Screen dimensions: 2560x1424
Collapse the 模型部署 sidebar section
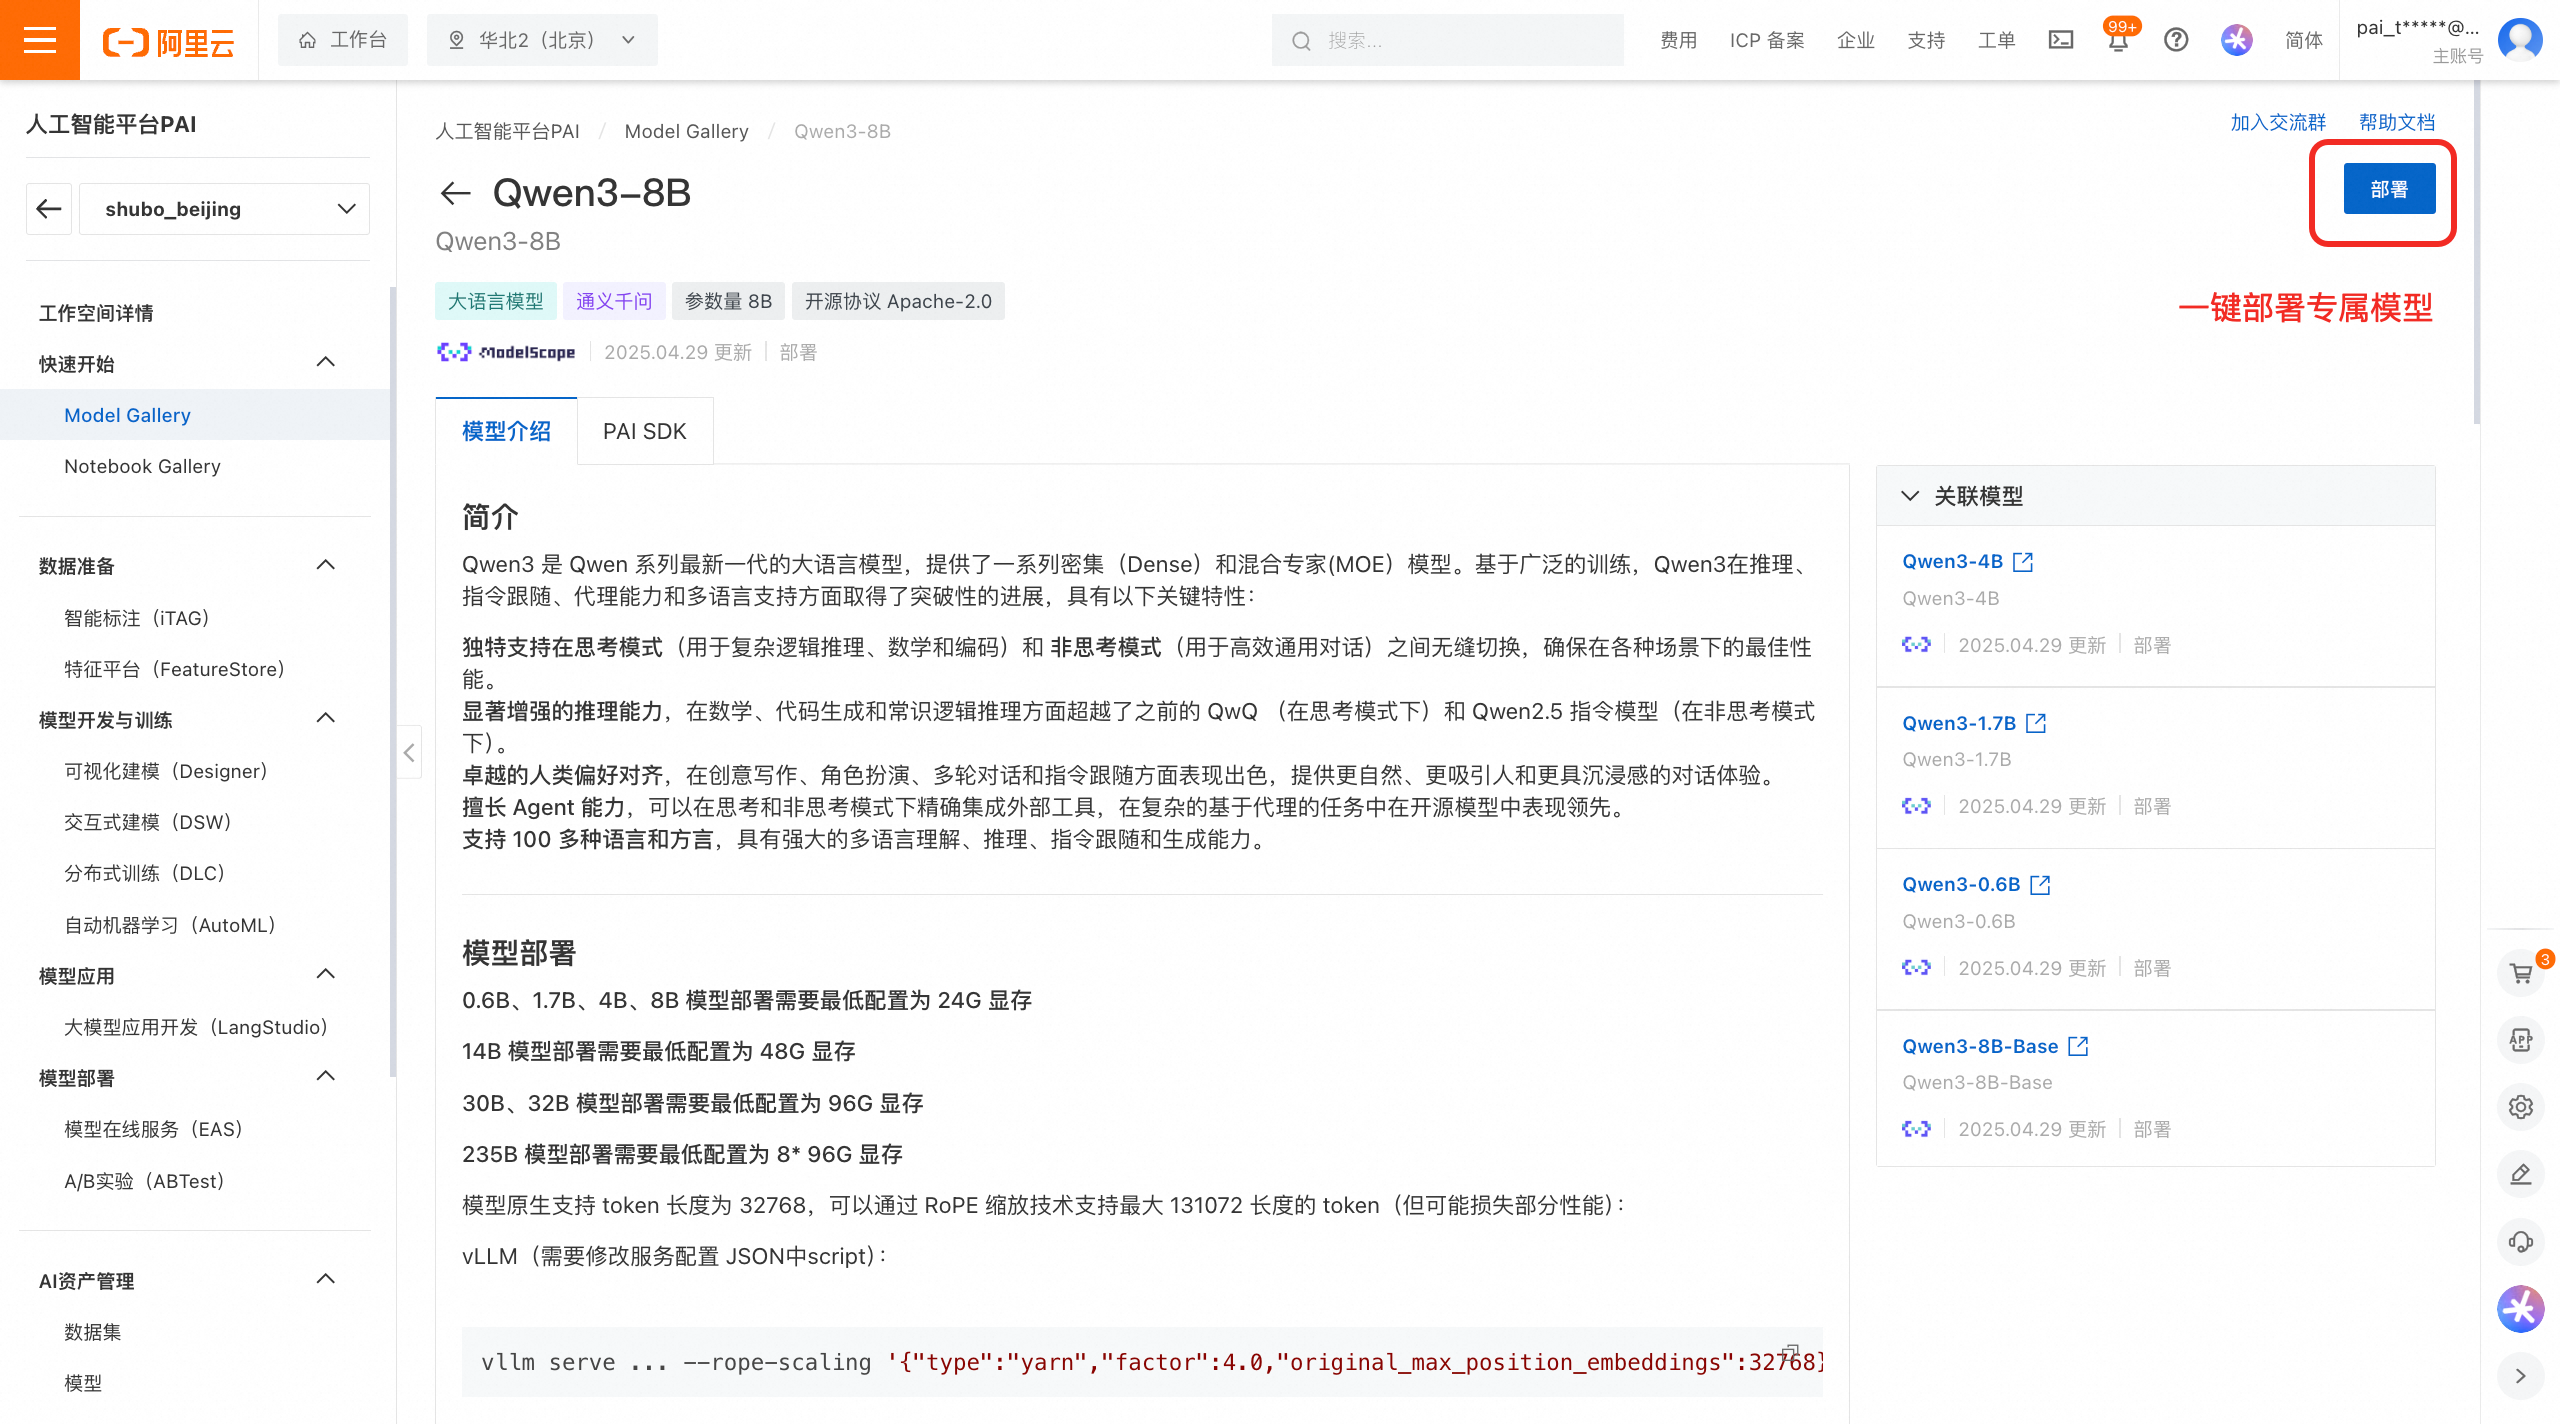tap(325, 1076)
